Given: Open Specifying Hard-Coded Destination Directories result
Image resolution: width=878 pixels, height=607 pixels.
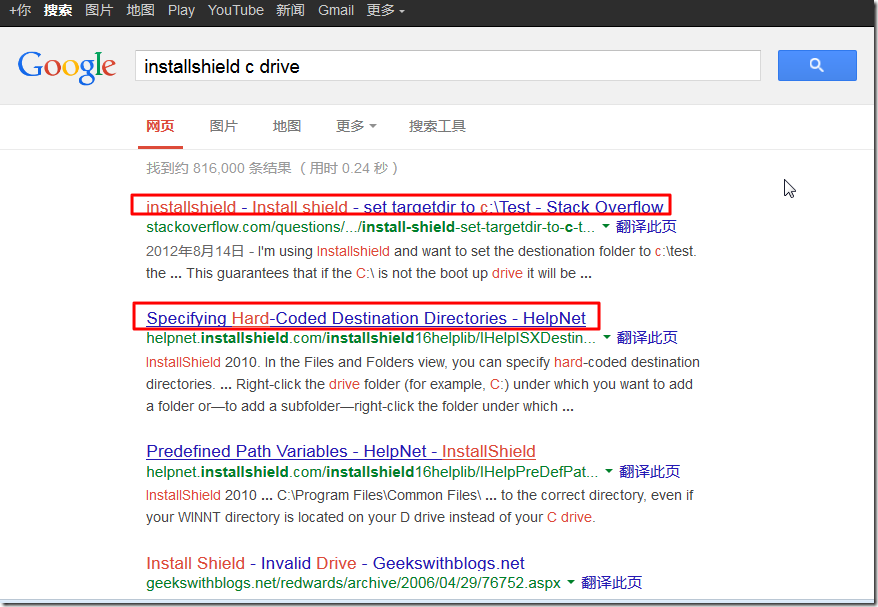Looking at the screenshot, I should (x=366, y=318).
